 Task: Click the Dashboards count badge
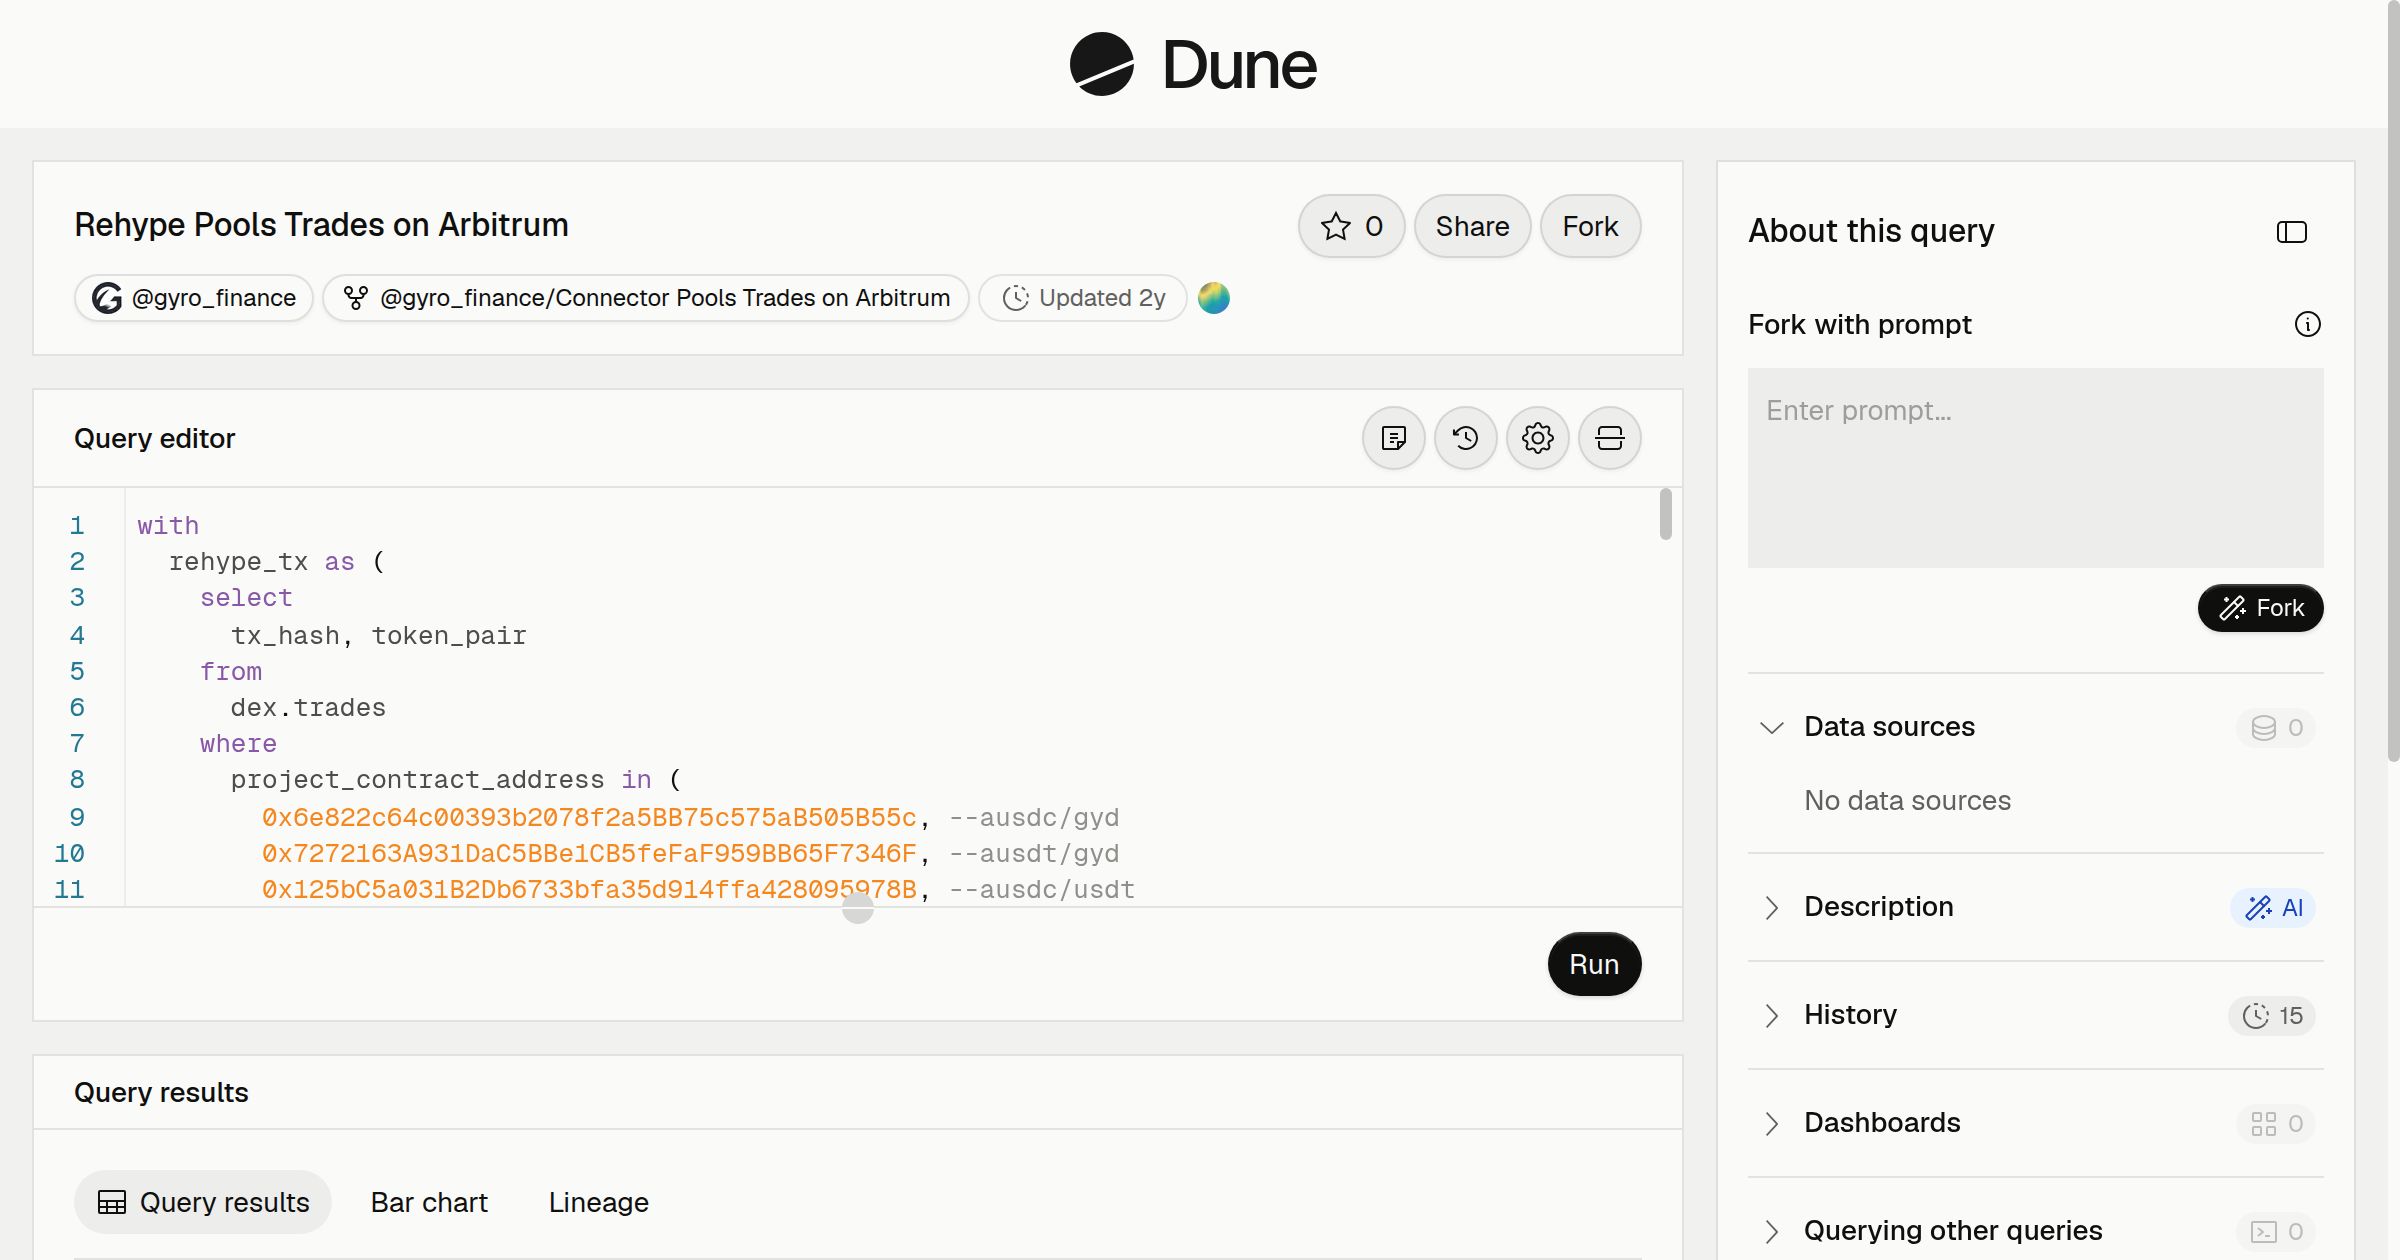tap(2276, 1123)
